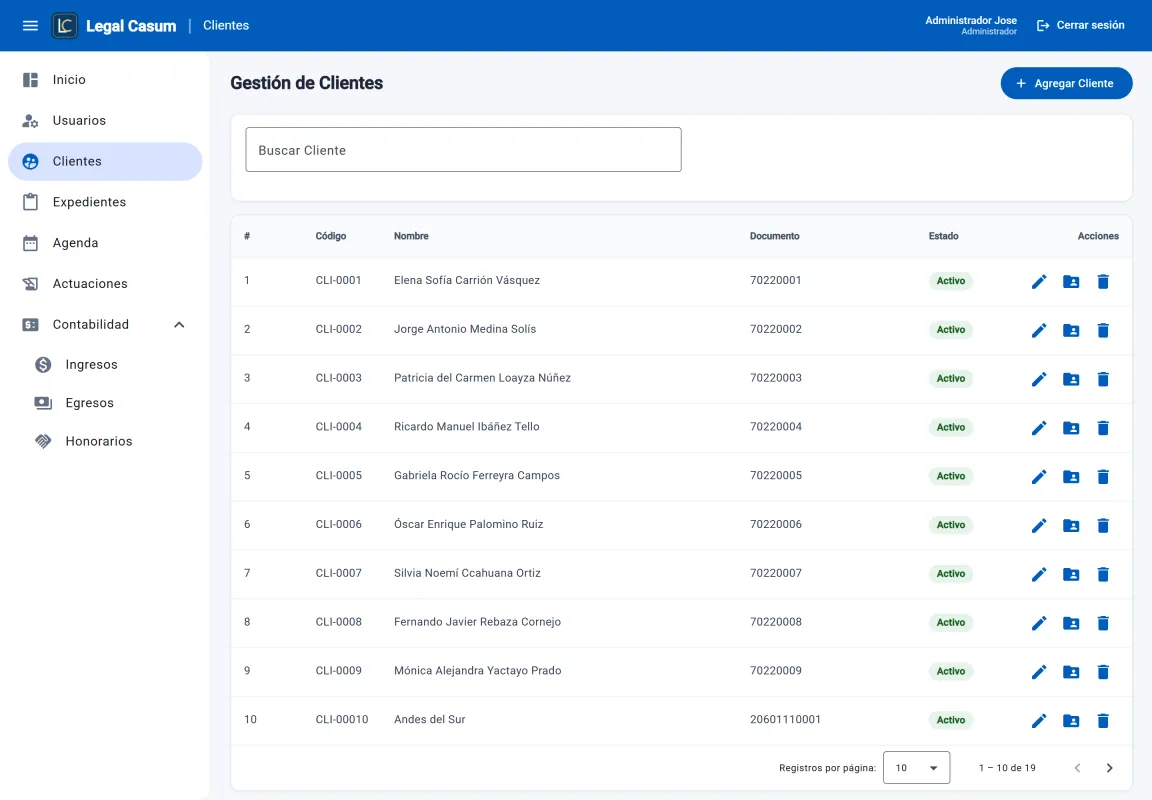This screenshot has width=1152, height=800.
Task: Delete client Andes del Sur
Action: pos(1103,721)
